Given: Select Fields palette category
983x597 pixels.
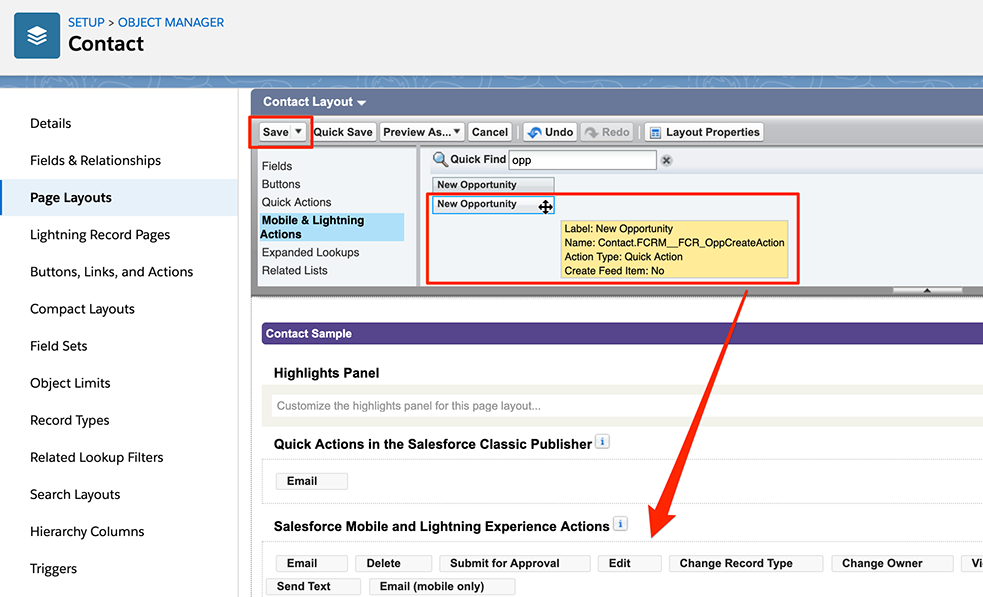Looking at the screenshot, I should point(276,166).
